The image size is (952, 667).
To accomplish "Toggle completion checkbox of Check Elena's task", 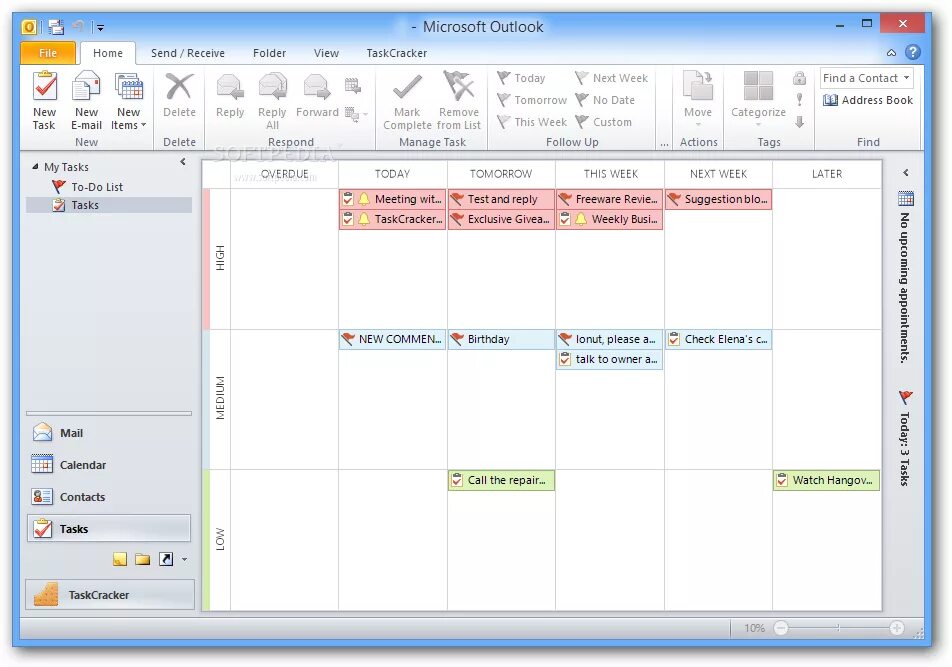I will point(674,339).
